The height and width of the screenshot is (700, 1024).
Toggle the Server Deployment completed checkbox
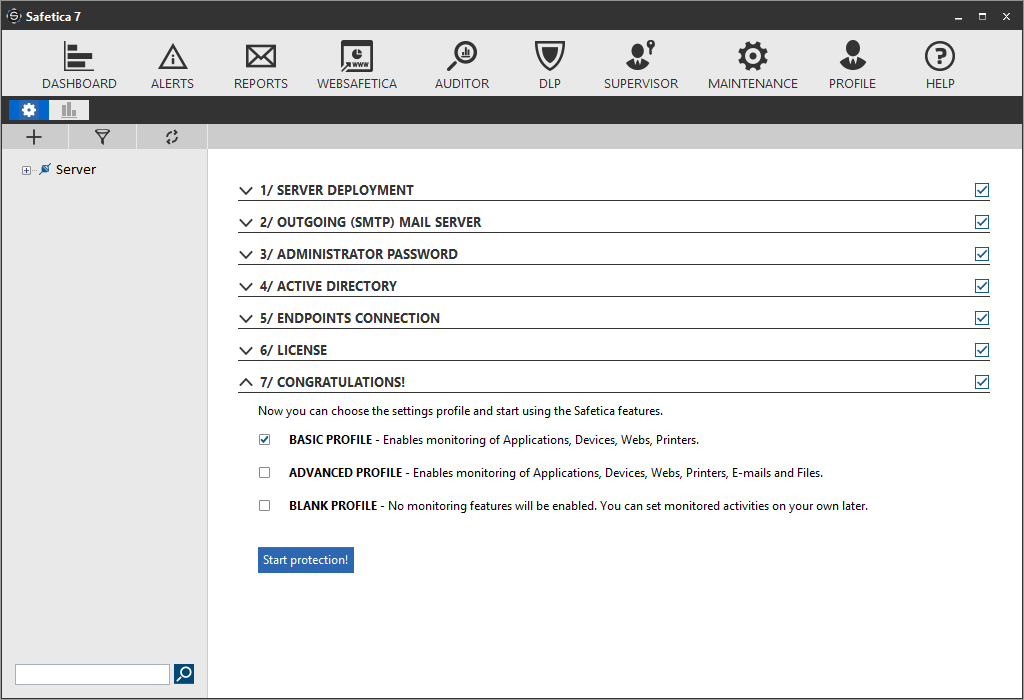(x=982, y=190)
